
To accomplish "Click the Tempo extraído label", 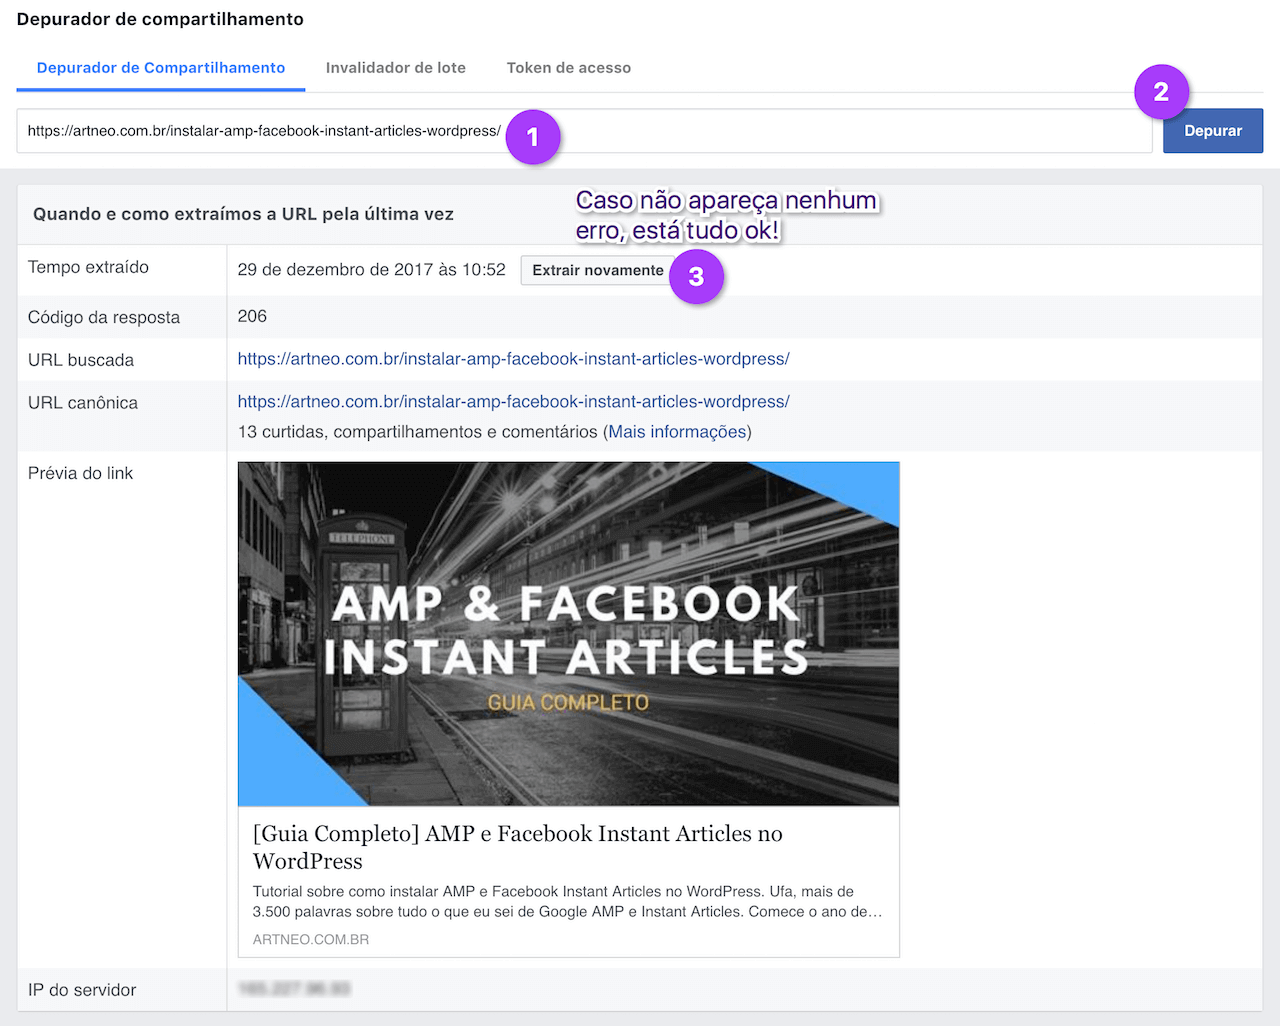I will pyautogui.click(x=88, y=267).
